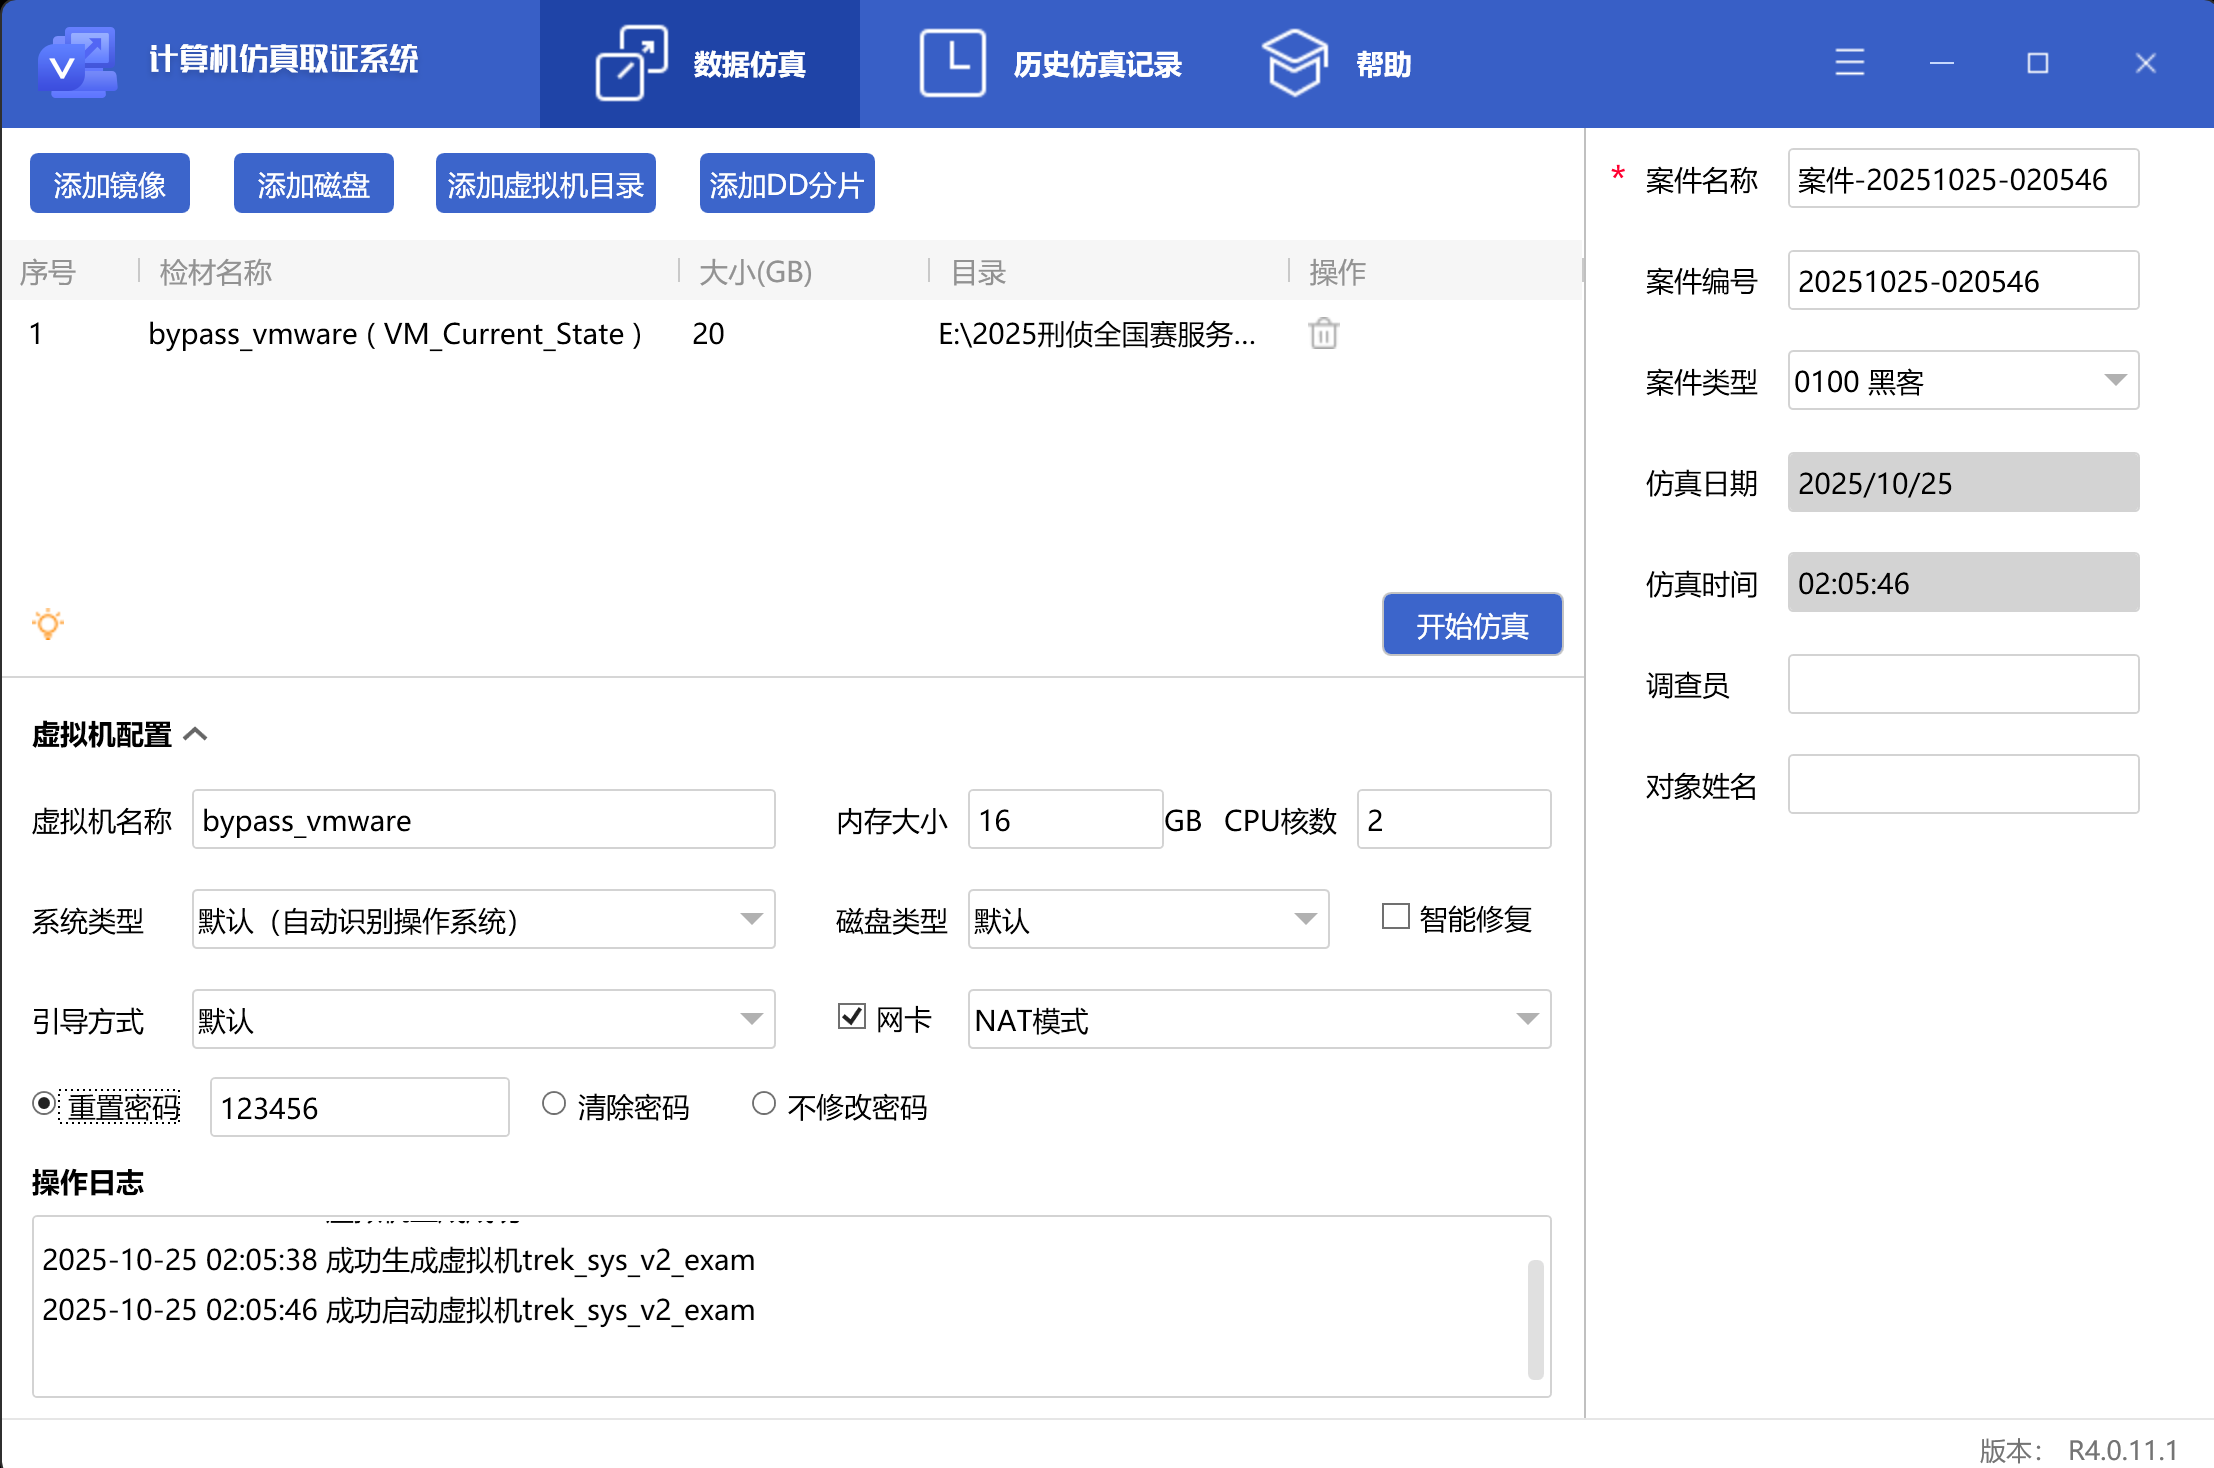This screenshot has width=2214, height=1468.
Task: Switch to 历史仿真记录 tab
Action: (1095, 64)
